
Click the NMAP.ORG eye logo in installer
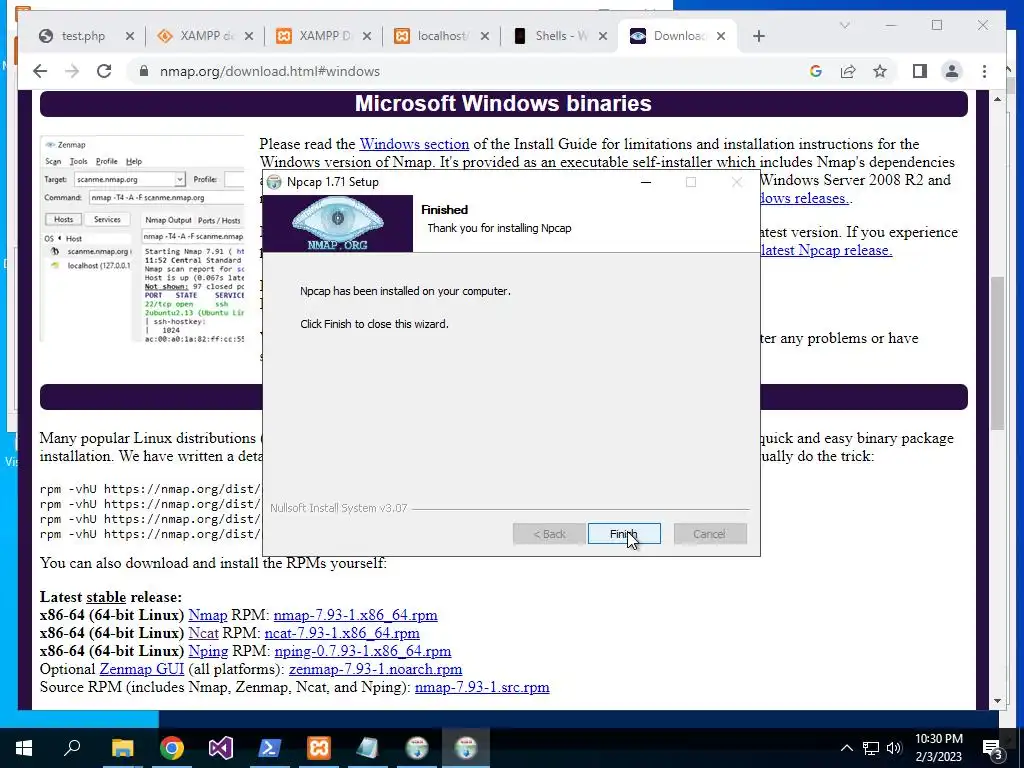coord(338,223)
